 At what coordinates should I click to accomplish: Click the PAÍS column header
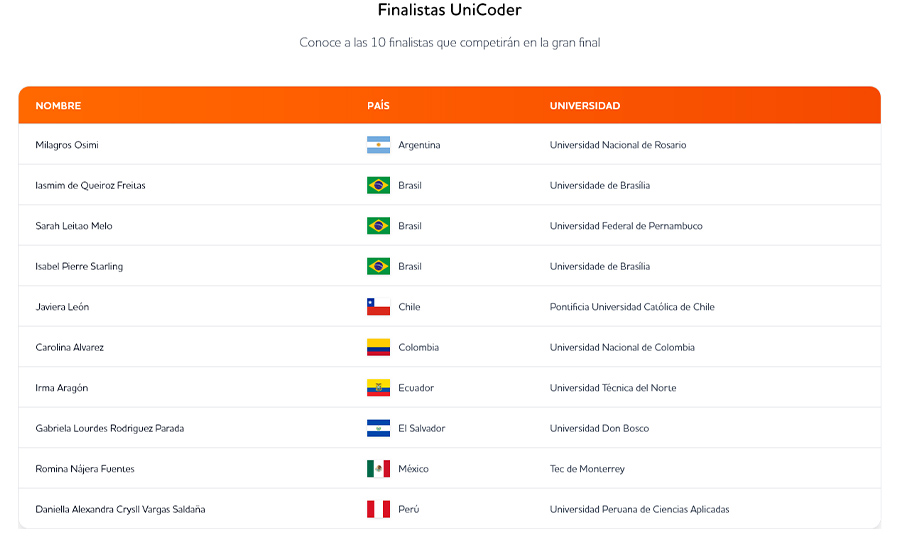pos(378,106)
